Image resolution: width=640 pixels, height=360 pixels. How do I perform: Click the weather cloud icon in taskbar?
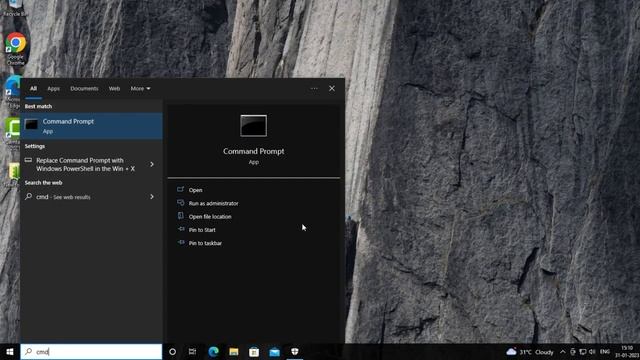(x=511, y=351)
